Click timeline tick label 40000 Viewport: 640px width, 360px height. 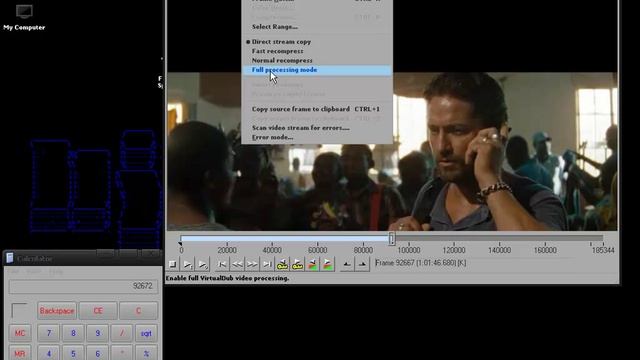pos(272,250)
